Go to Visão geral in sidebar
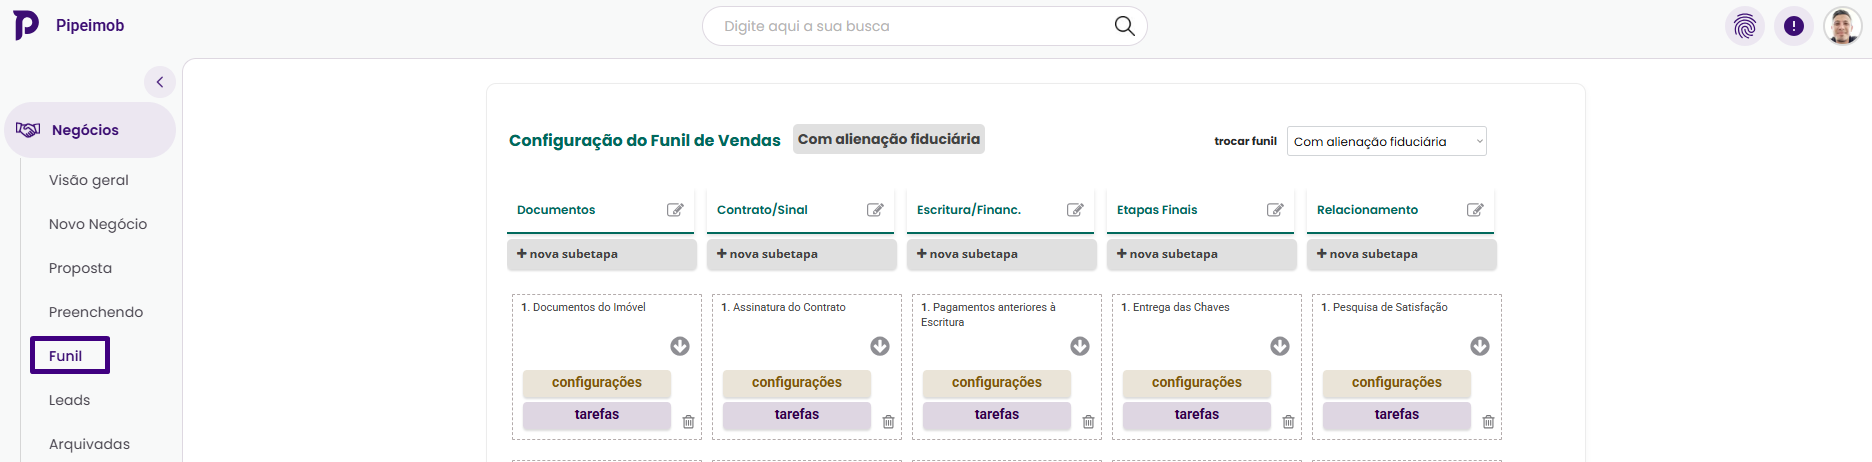Image resolution: width=1872 pixels, height=462 pixels. coord(89,180)
